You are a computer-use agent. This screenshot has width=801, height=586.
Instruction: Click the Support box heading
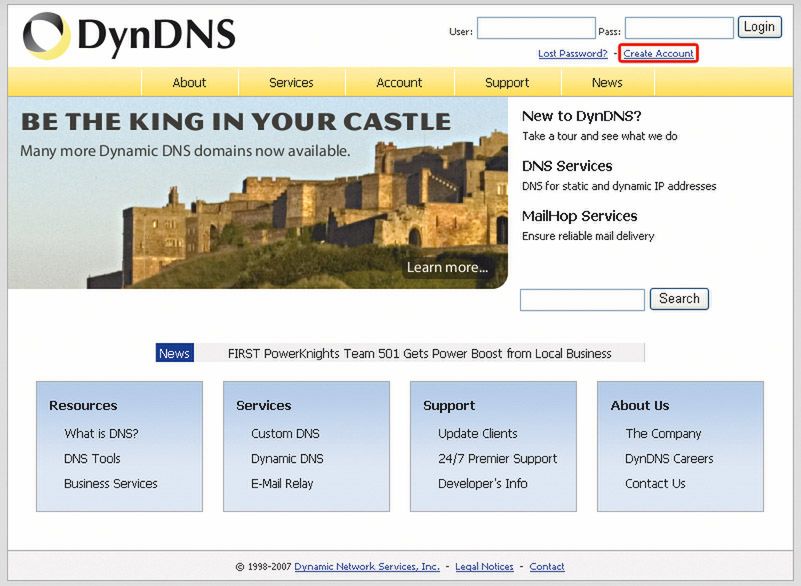449,406
